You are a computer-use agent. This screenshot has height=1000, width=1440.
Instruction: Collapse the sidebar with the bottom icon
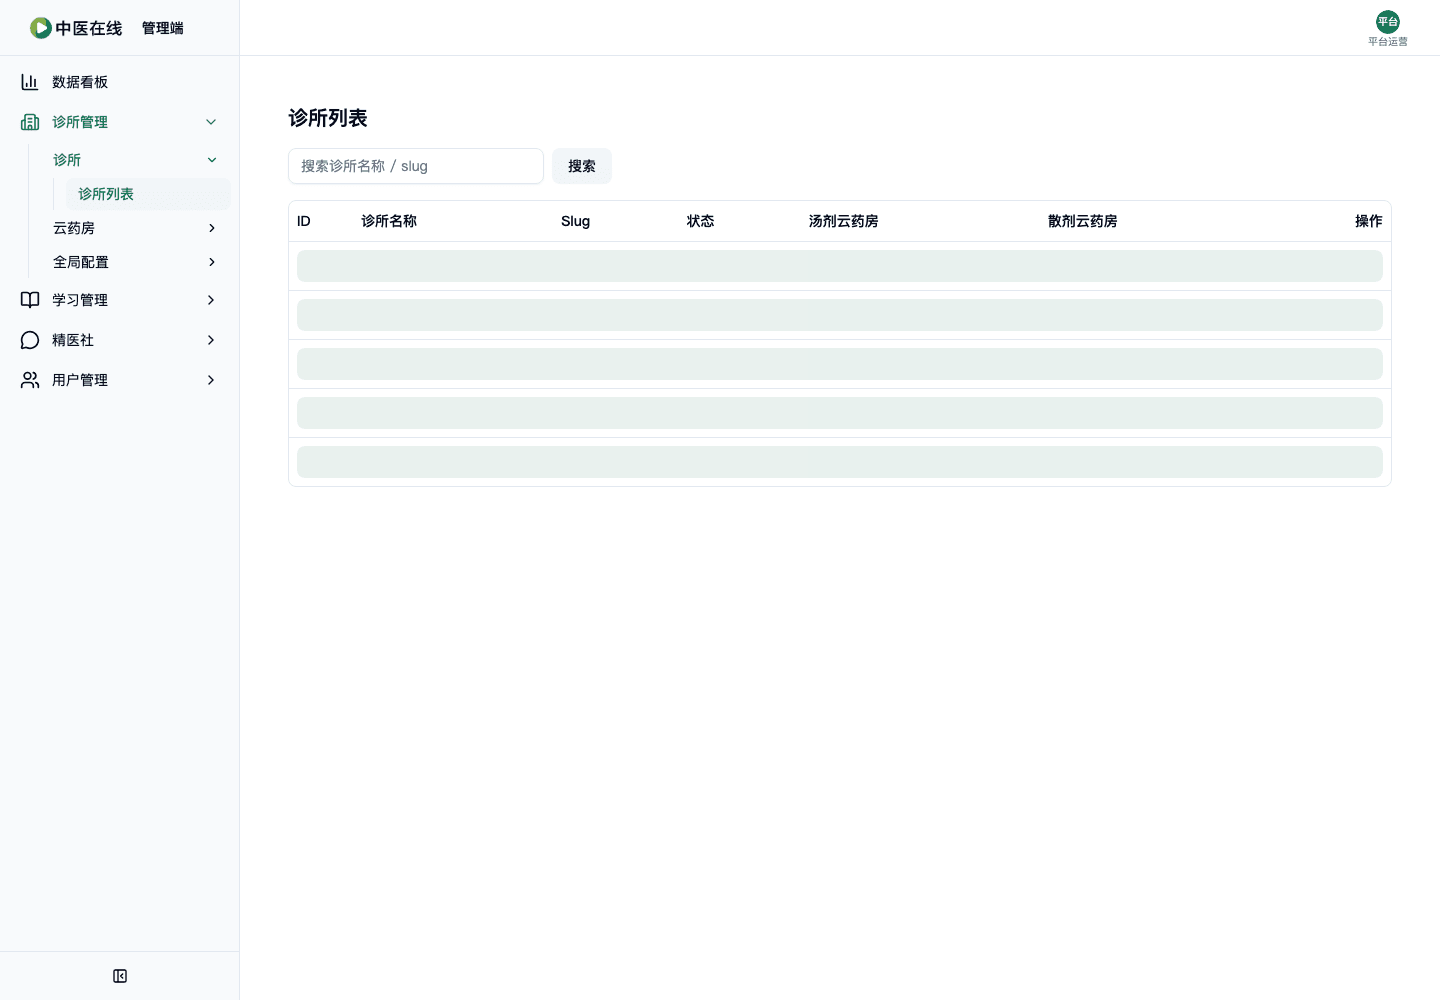pyautogui.click(x=120, y=976)
